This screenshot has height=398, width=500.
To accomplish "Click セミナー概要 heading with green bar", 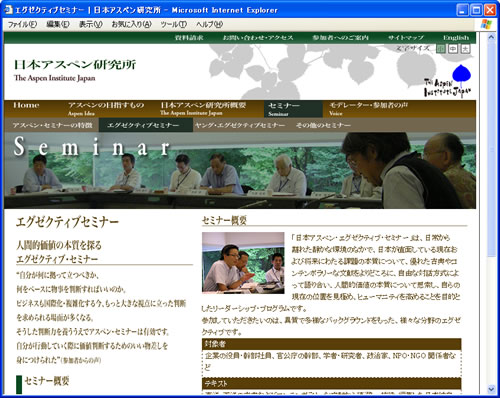I will coord(47,381).
